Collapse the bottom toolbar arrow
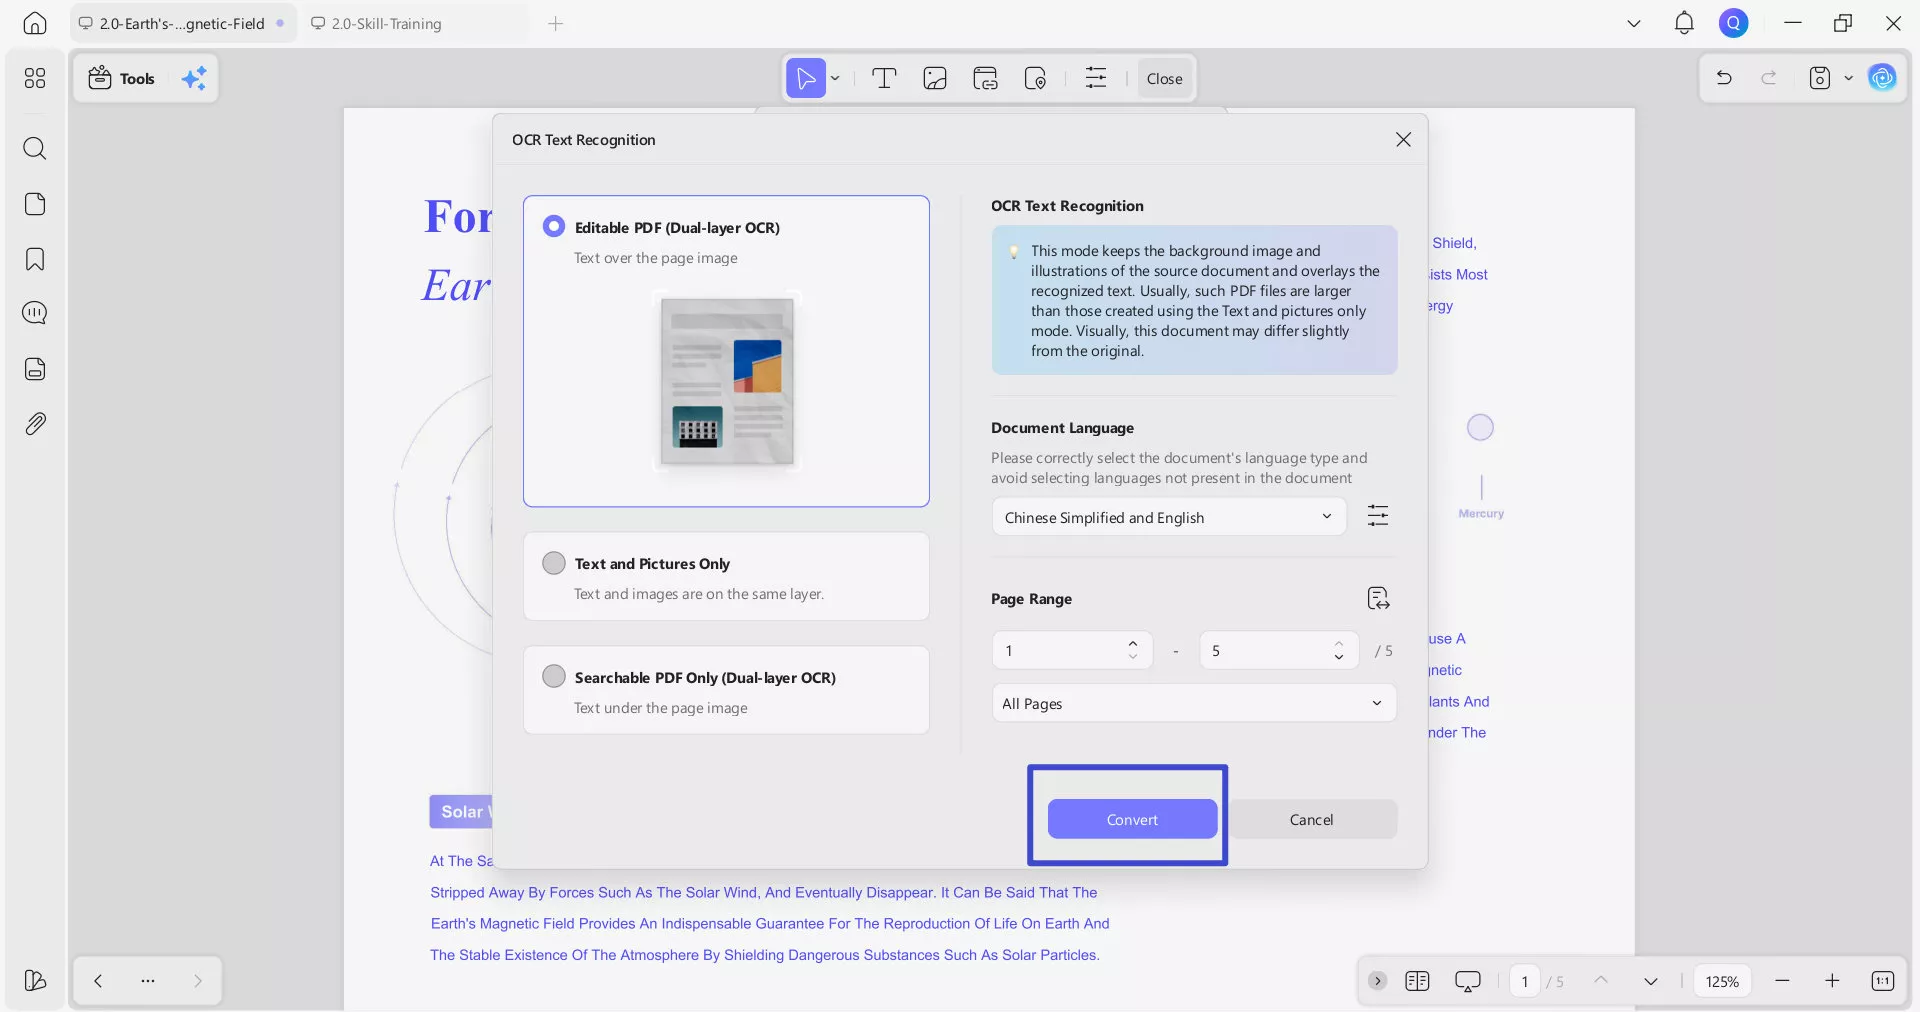Screen dimensions: 1920x1012 1378,981
